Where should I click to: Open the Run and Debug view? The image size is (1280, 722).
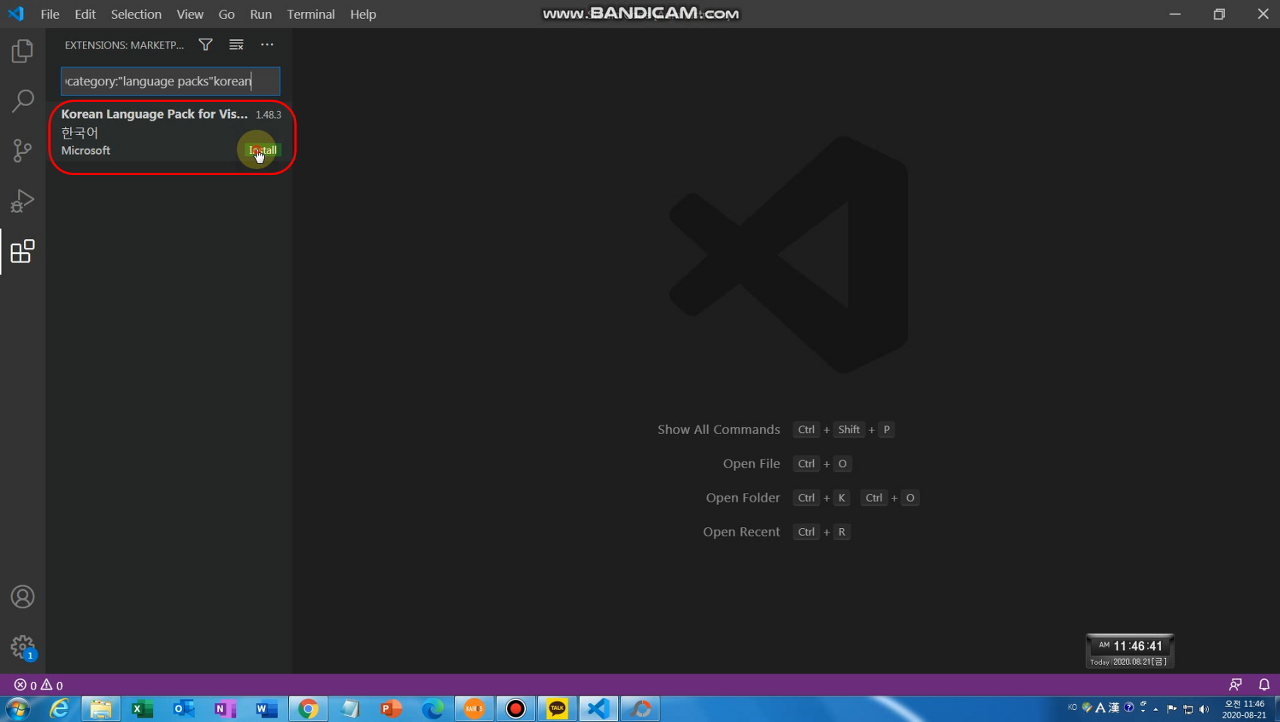[x=22, y=201]
